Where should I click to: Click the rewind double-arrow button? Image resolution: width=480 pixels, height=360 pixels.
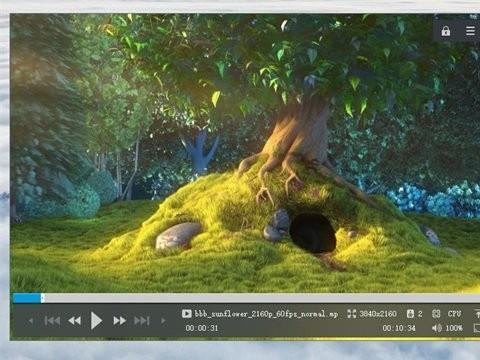(x=74, y=321)
